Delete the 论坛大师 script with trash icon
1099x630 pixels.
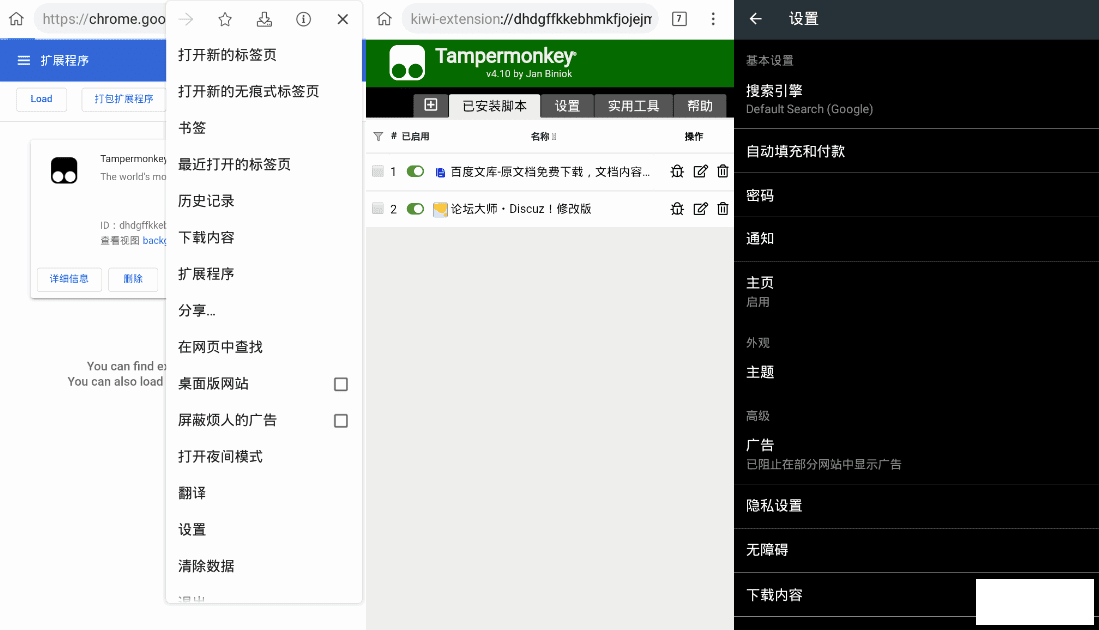(723, 208)
